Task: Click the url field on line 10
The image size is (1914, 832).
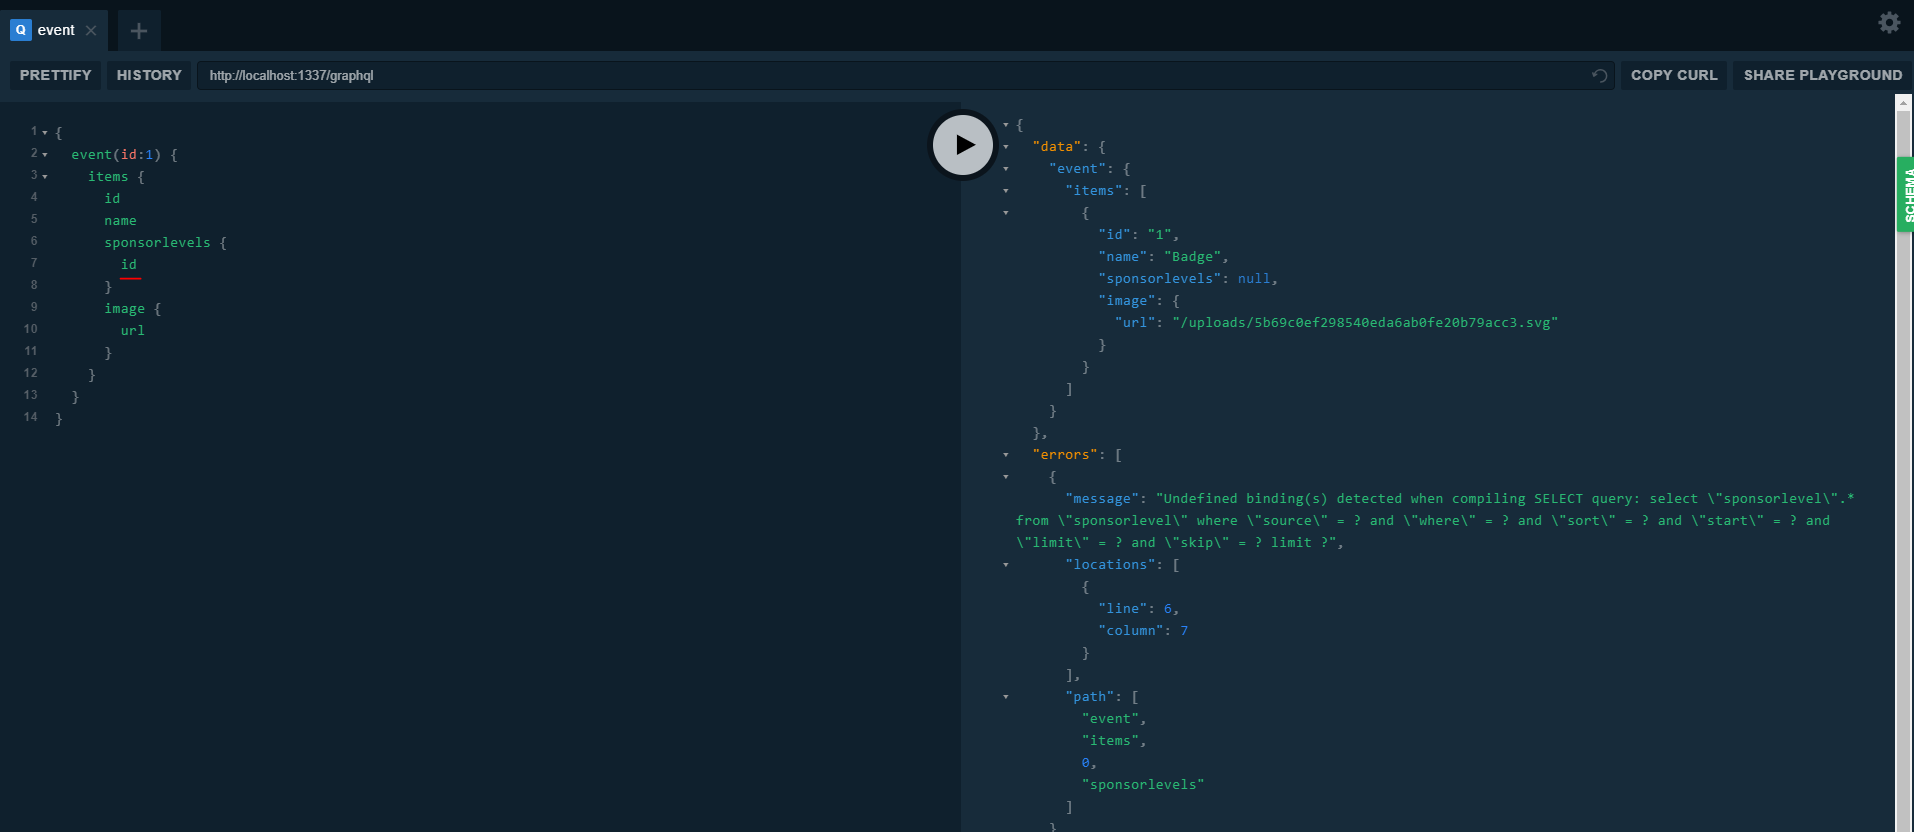Action: [132, 331]
